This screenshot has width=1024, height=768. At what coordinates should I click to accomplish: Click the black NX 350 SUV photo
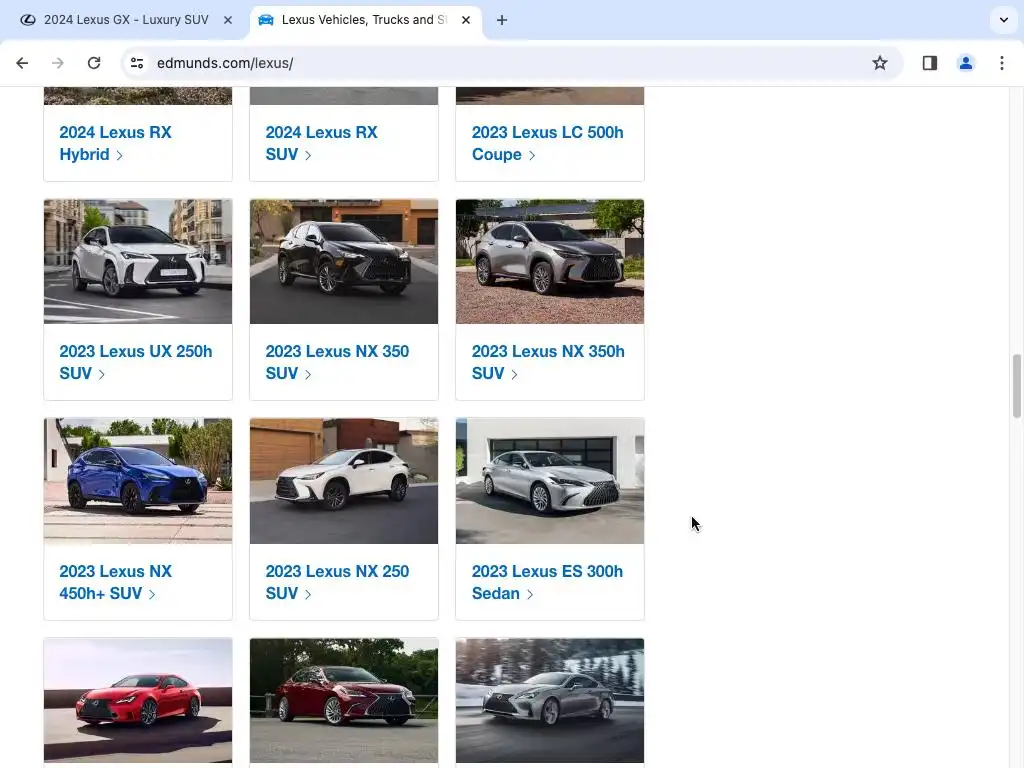(x=344, y=261)
